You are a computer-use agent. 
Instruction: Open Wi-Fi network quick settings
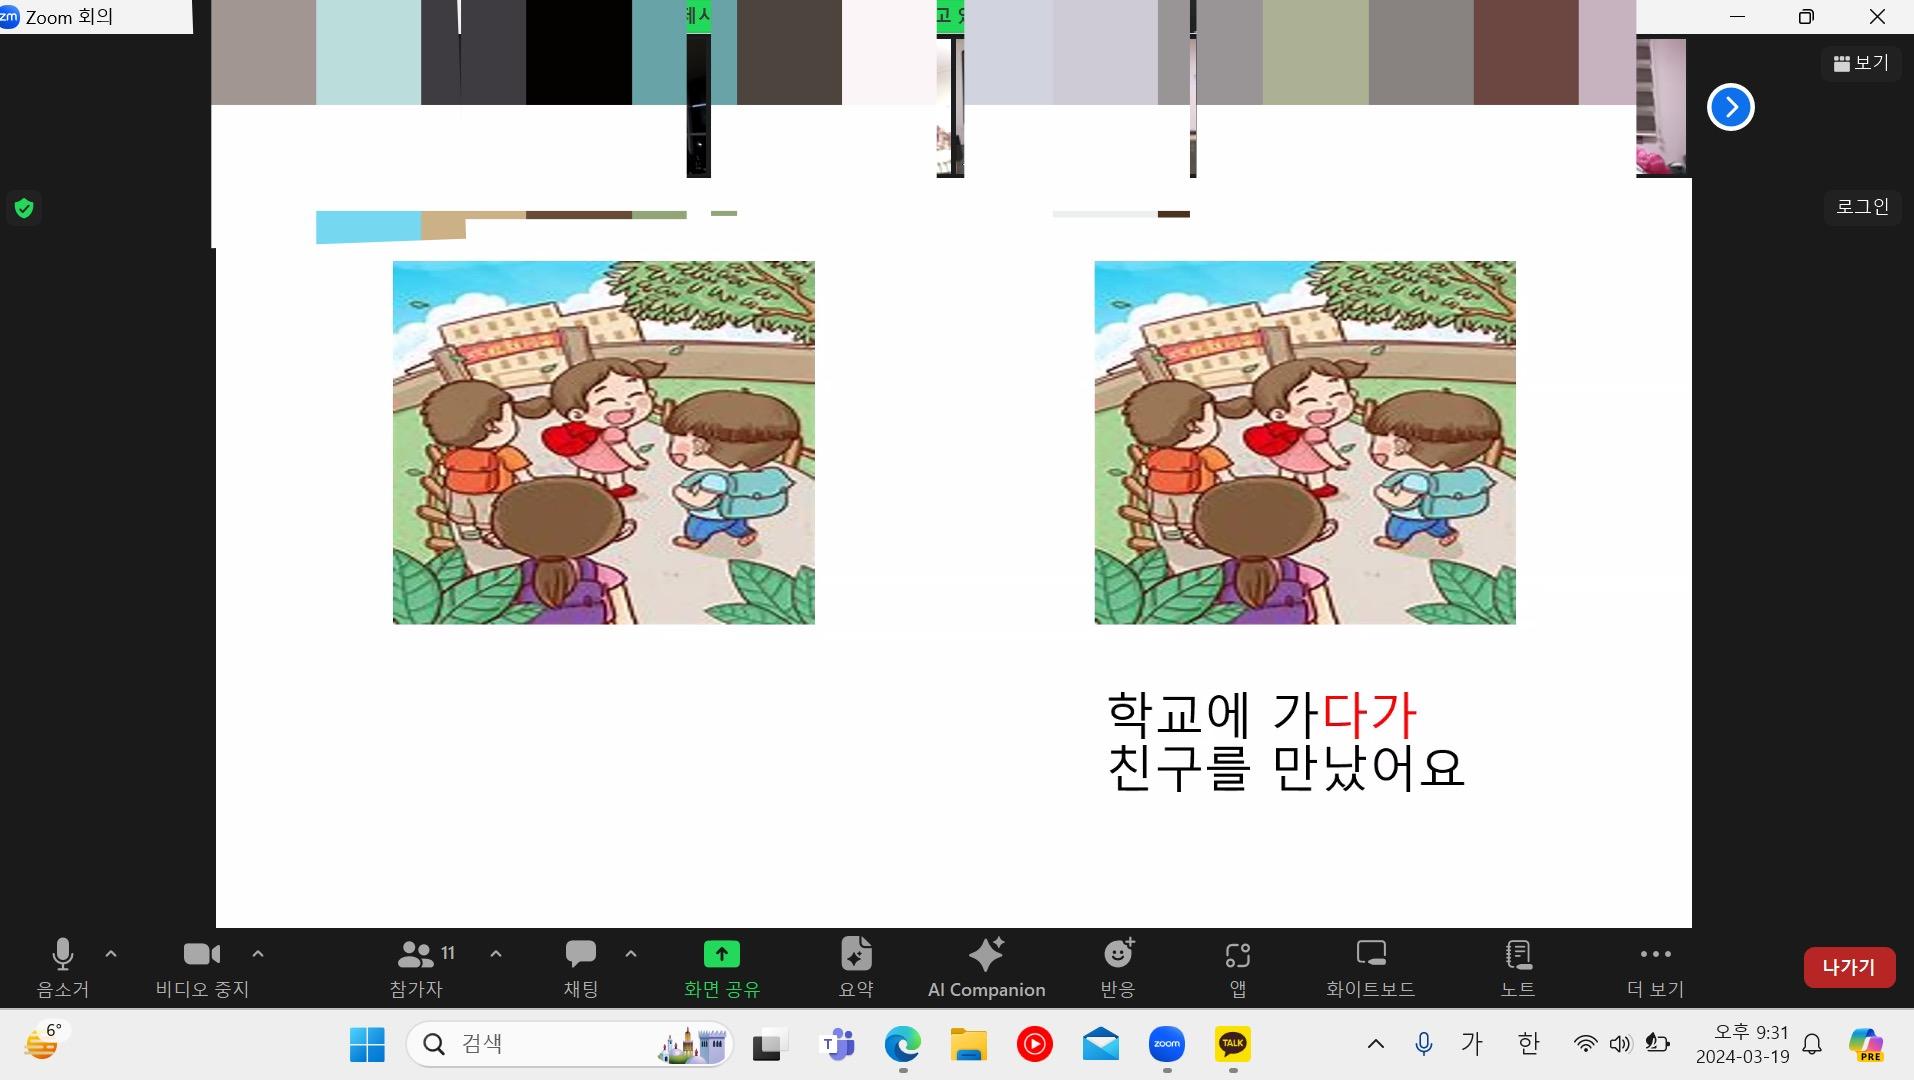tap(1585, 1045)
